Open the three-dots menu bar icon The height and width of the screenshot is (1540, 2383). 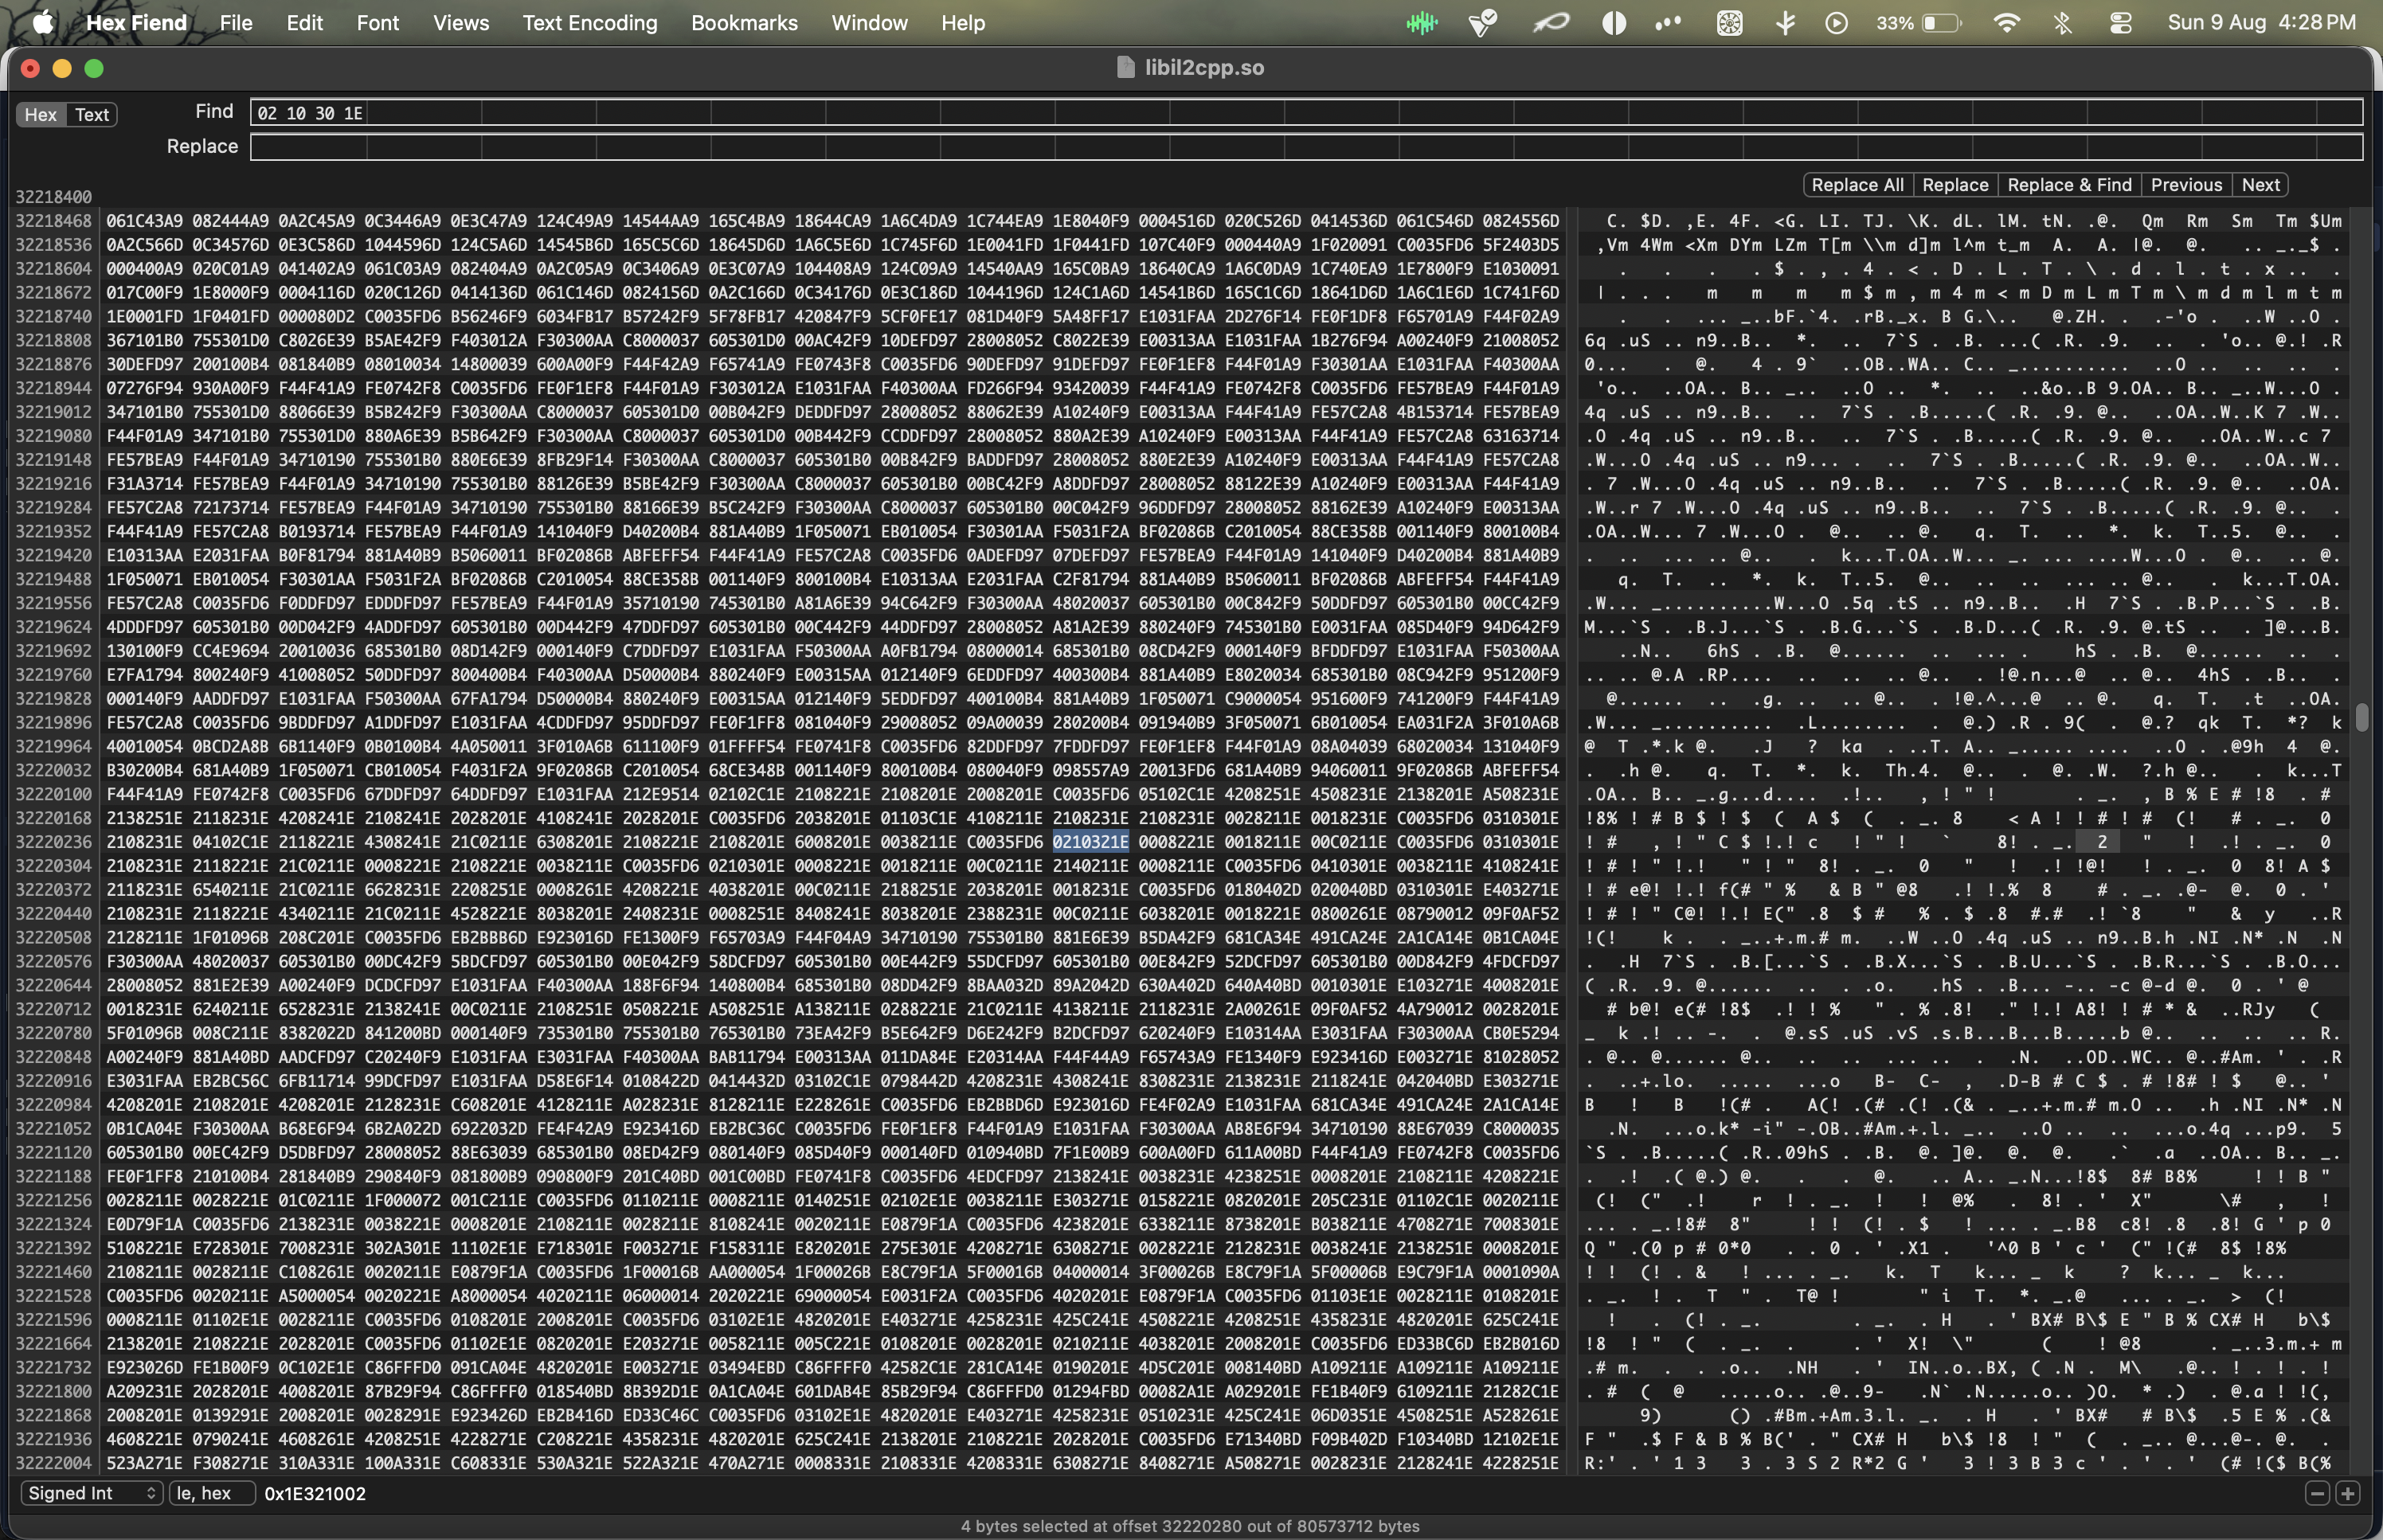click(1668, 22)
